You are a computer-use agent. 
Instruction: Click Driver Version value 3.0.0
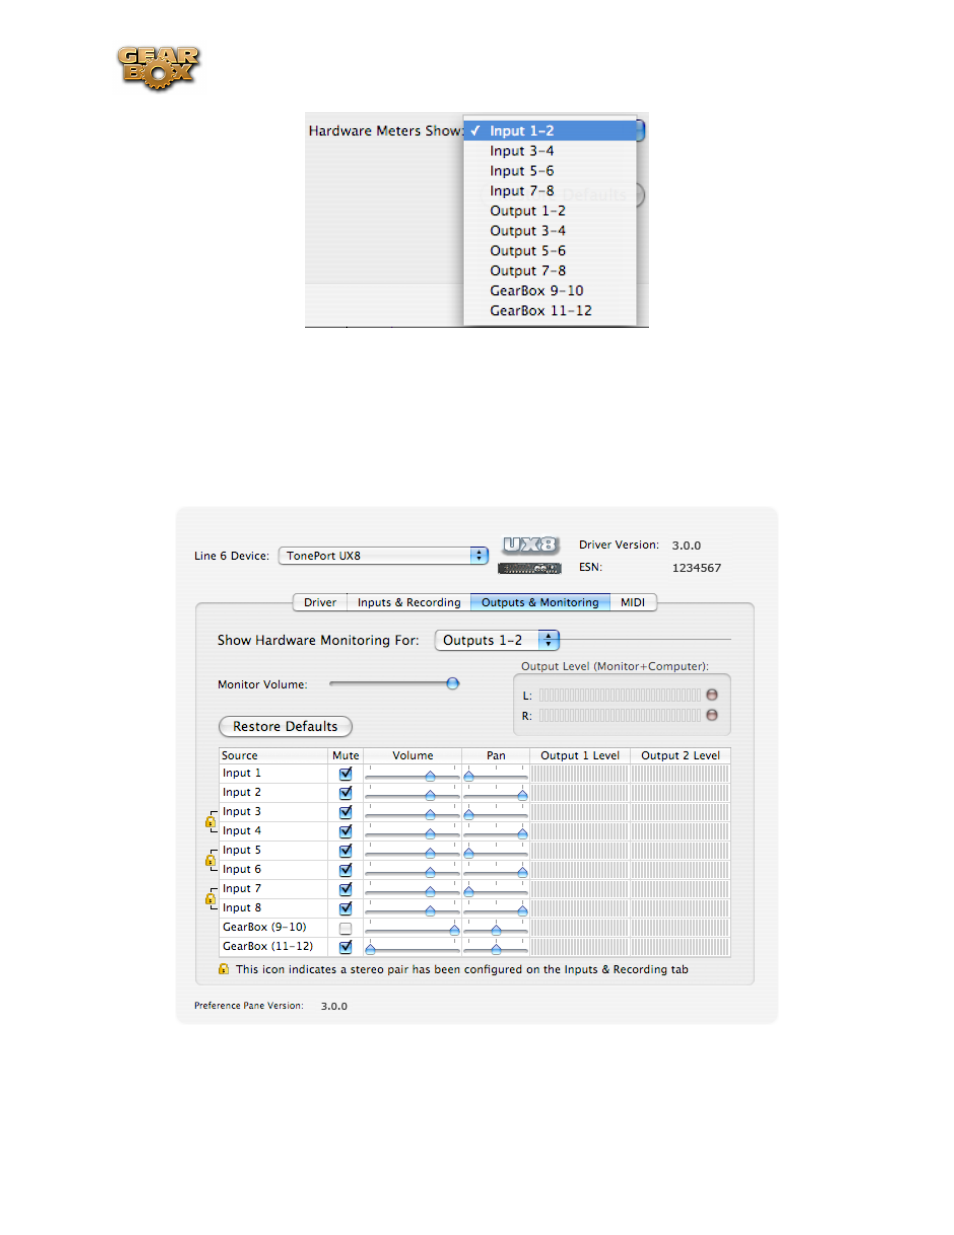pyautogui.click(x=686, y=545)
